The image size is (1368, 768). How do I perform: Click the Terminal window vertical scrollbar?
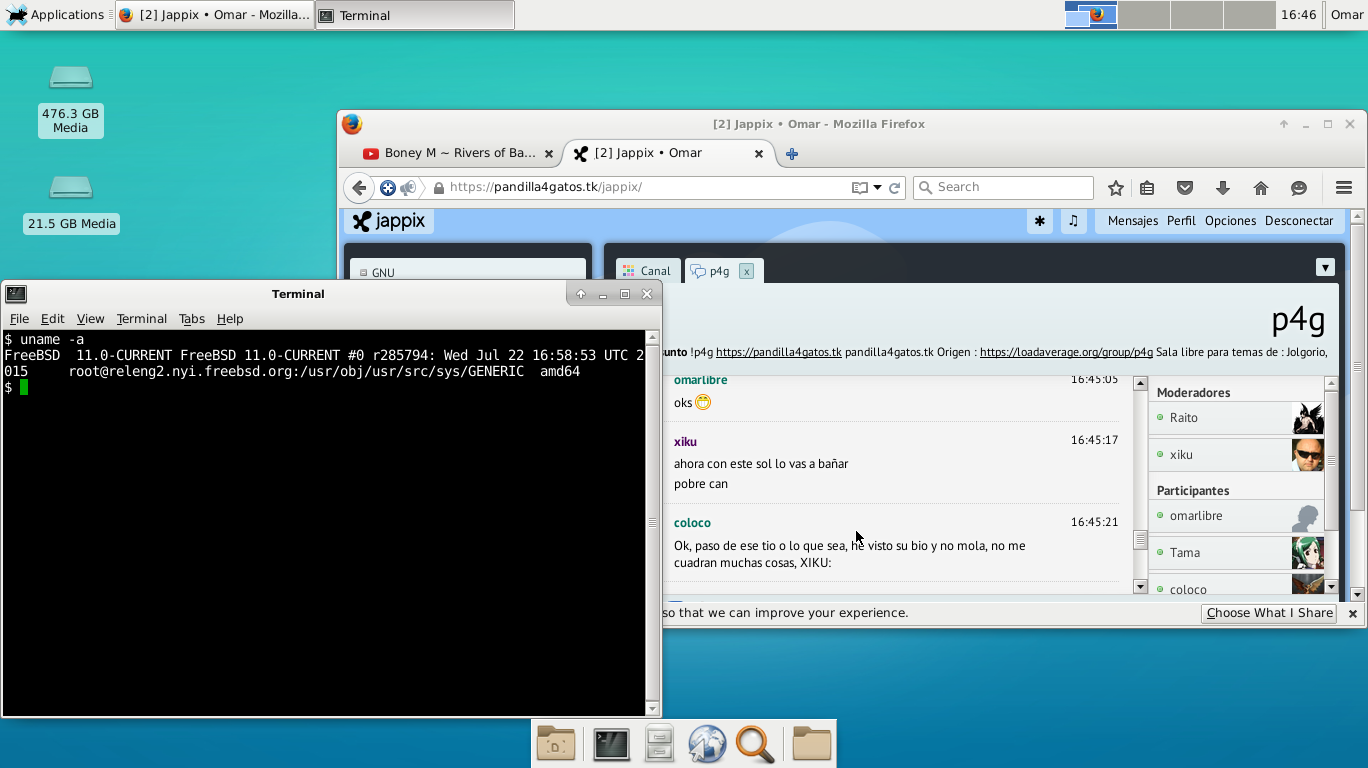pos(653,522)
